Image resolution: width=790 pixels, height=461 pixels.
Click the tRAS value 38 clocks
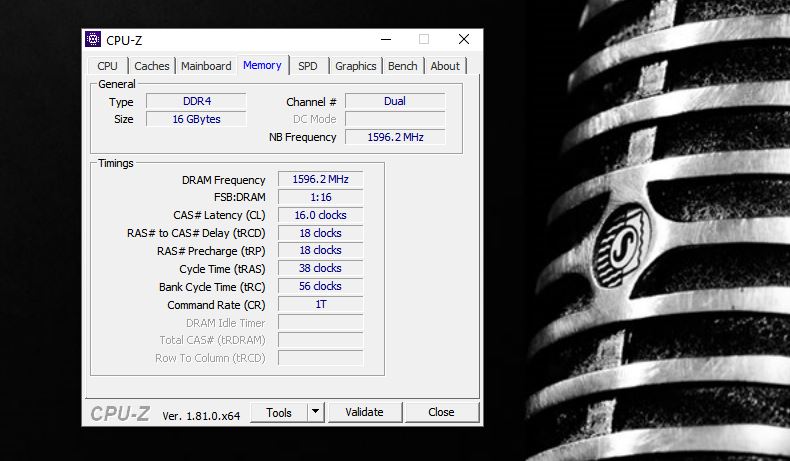coord(320,269)
